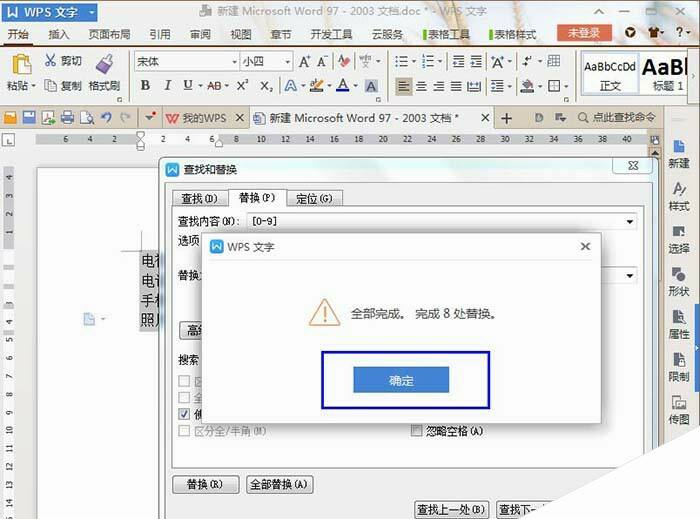Screen dimensions: 700x519
Task: Click the numbered list icon
Action: 428,61
